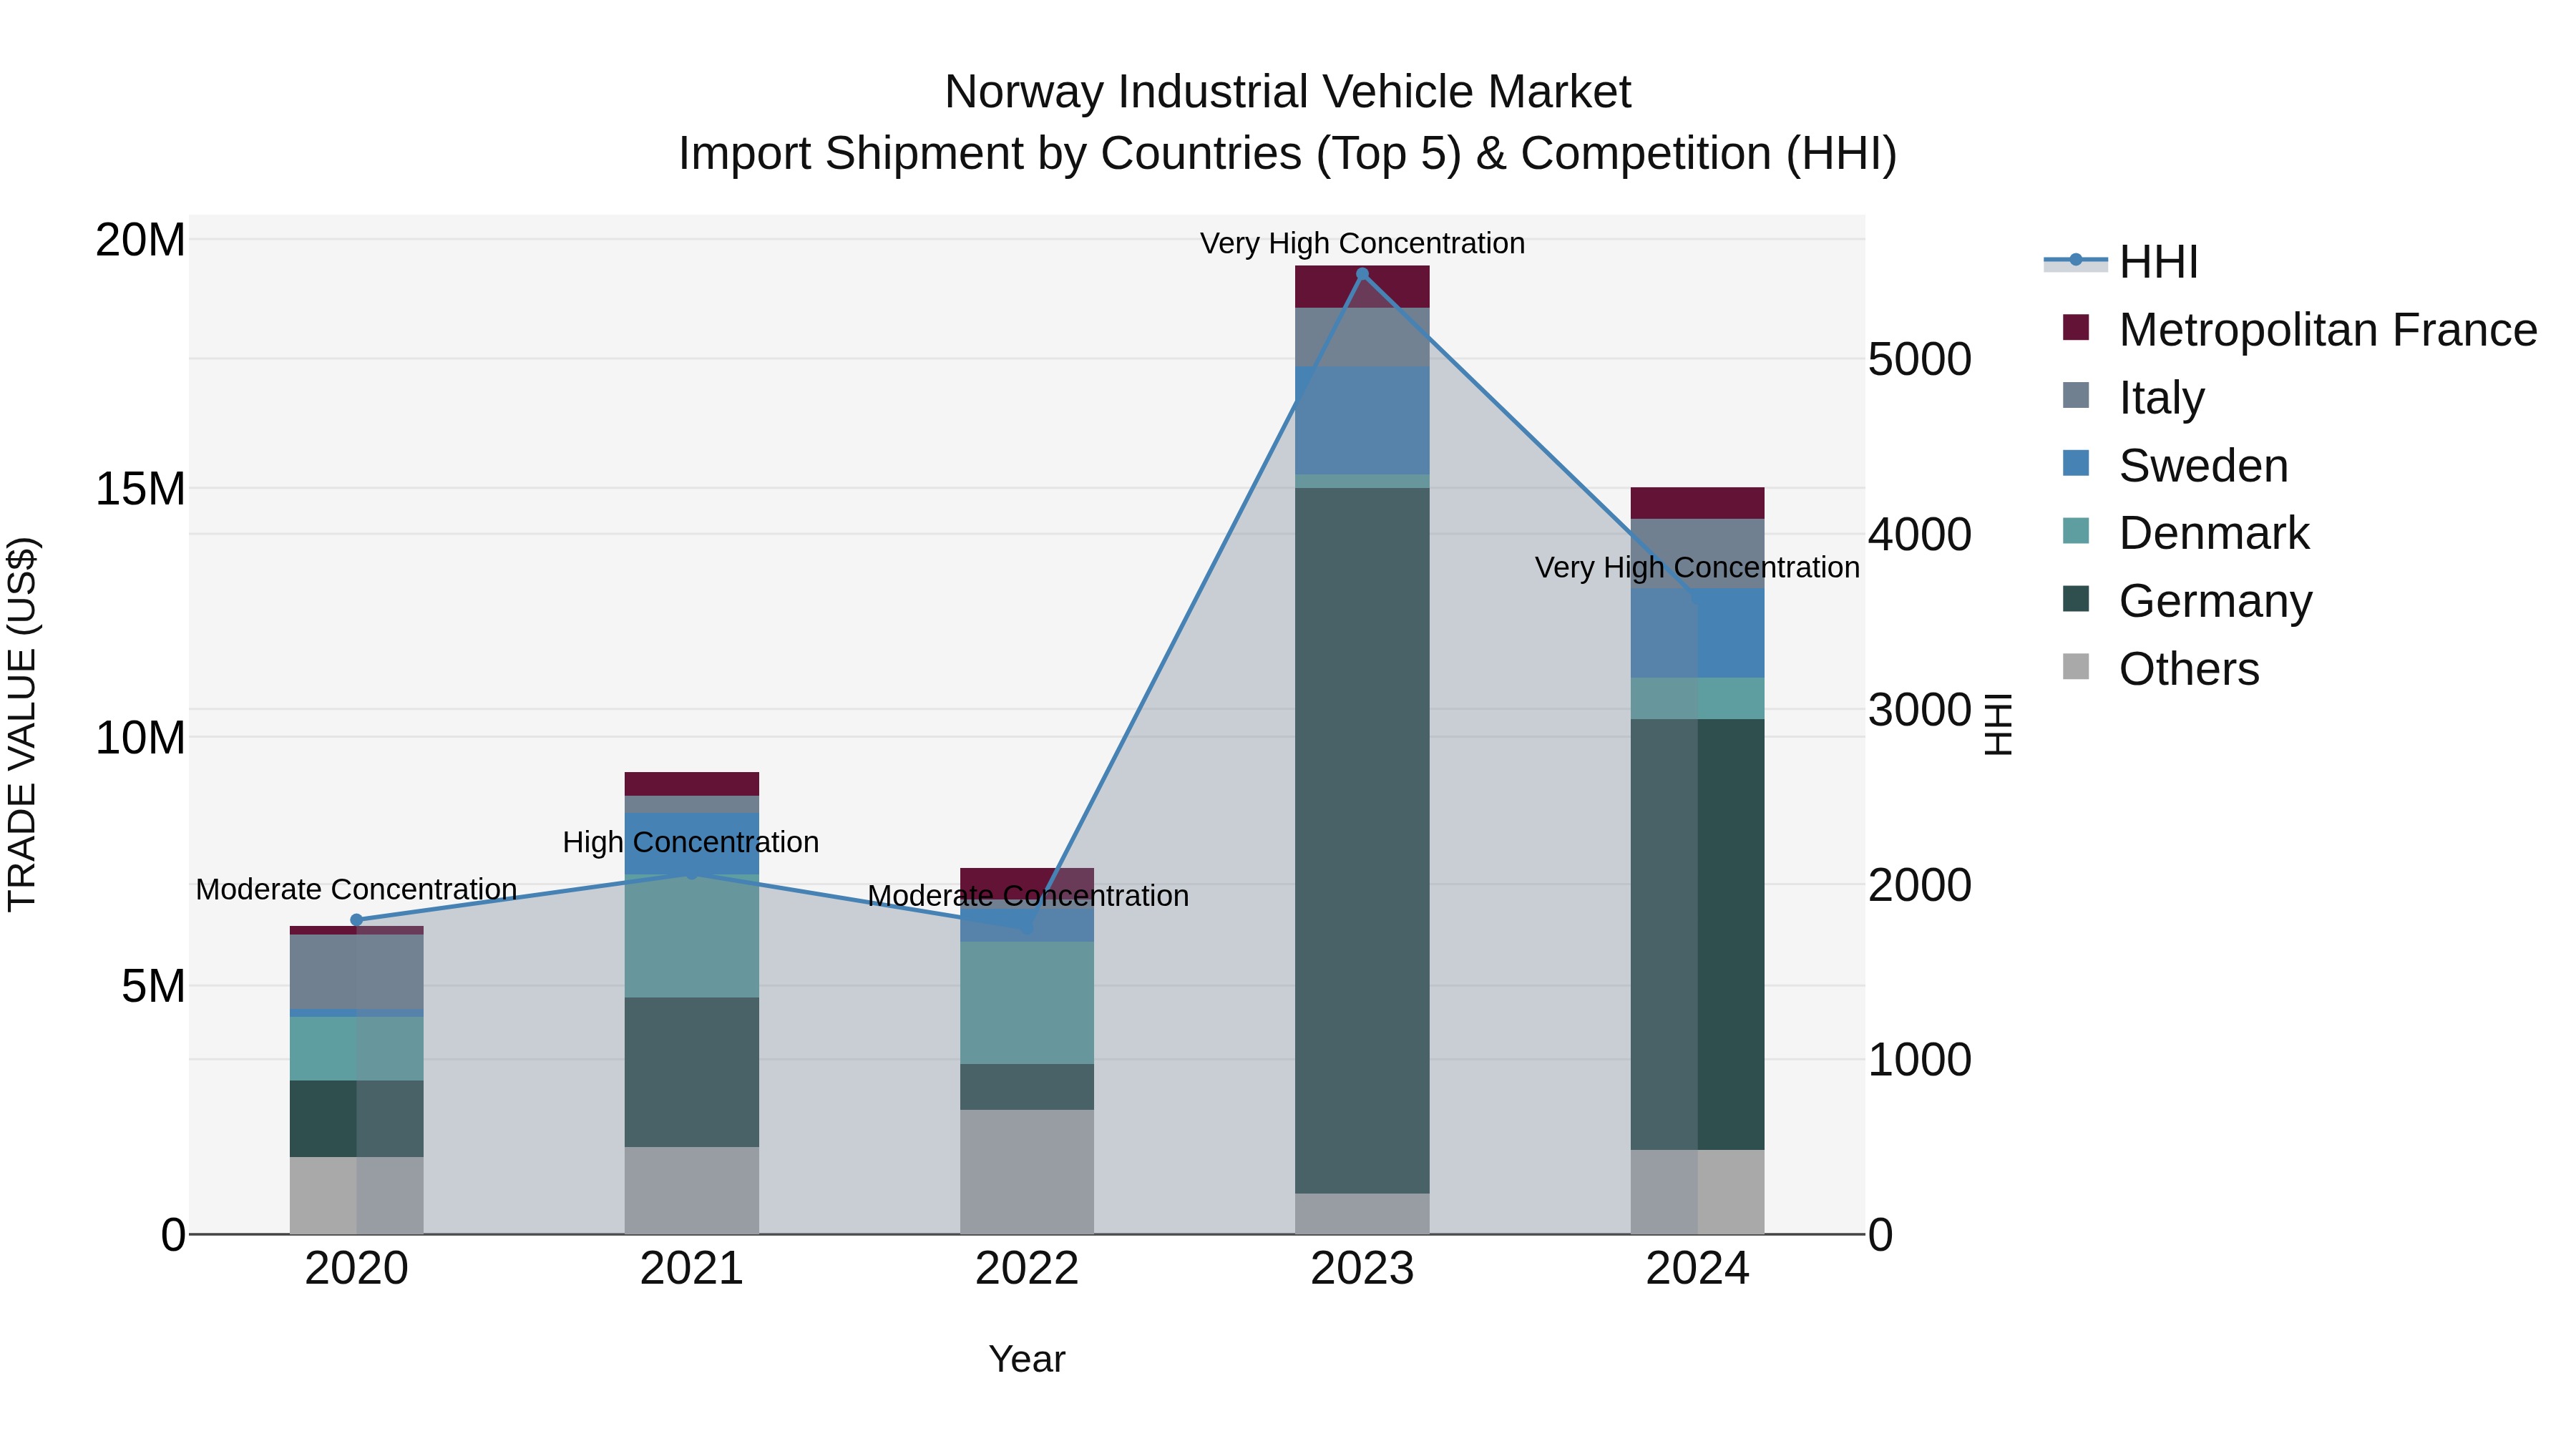Click the High Concentration annotation for 2021
Image resolution: width=2576 pixels, height=1449 pixels.
[x=691, y=842]
